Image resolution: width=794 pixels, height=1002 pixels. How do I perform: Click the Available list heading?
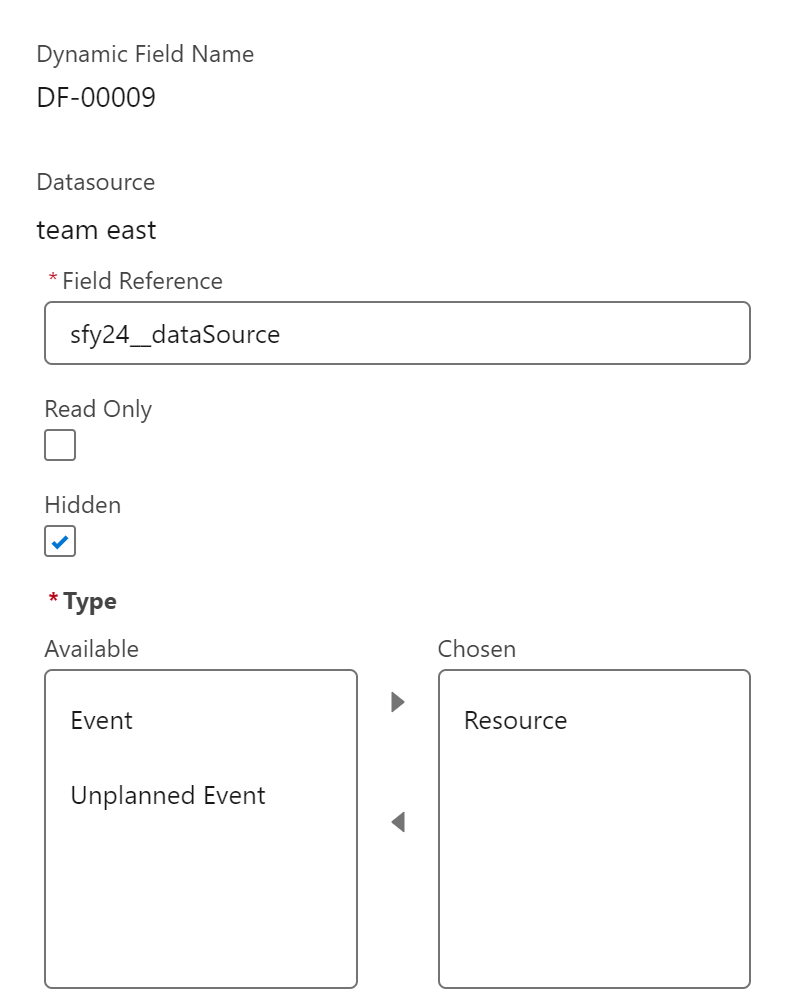91,649
